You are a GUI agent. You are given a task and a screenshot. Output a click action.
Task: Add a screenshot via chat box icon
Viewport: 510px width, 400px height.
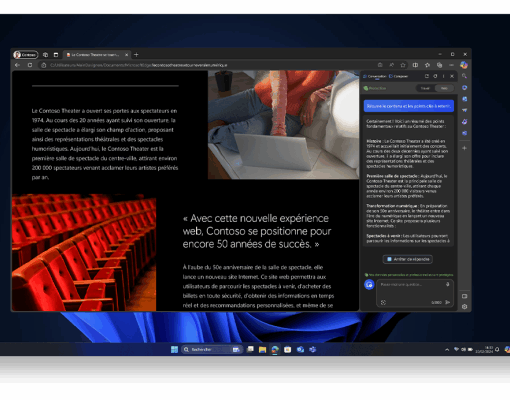click(383, 302)
